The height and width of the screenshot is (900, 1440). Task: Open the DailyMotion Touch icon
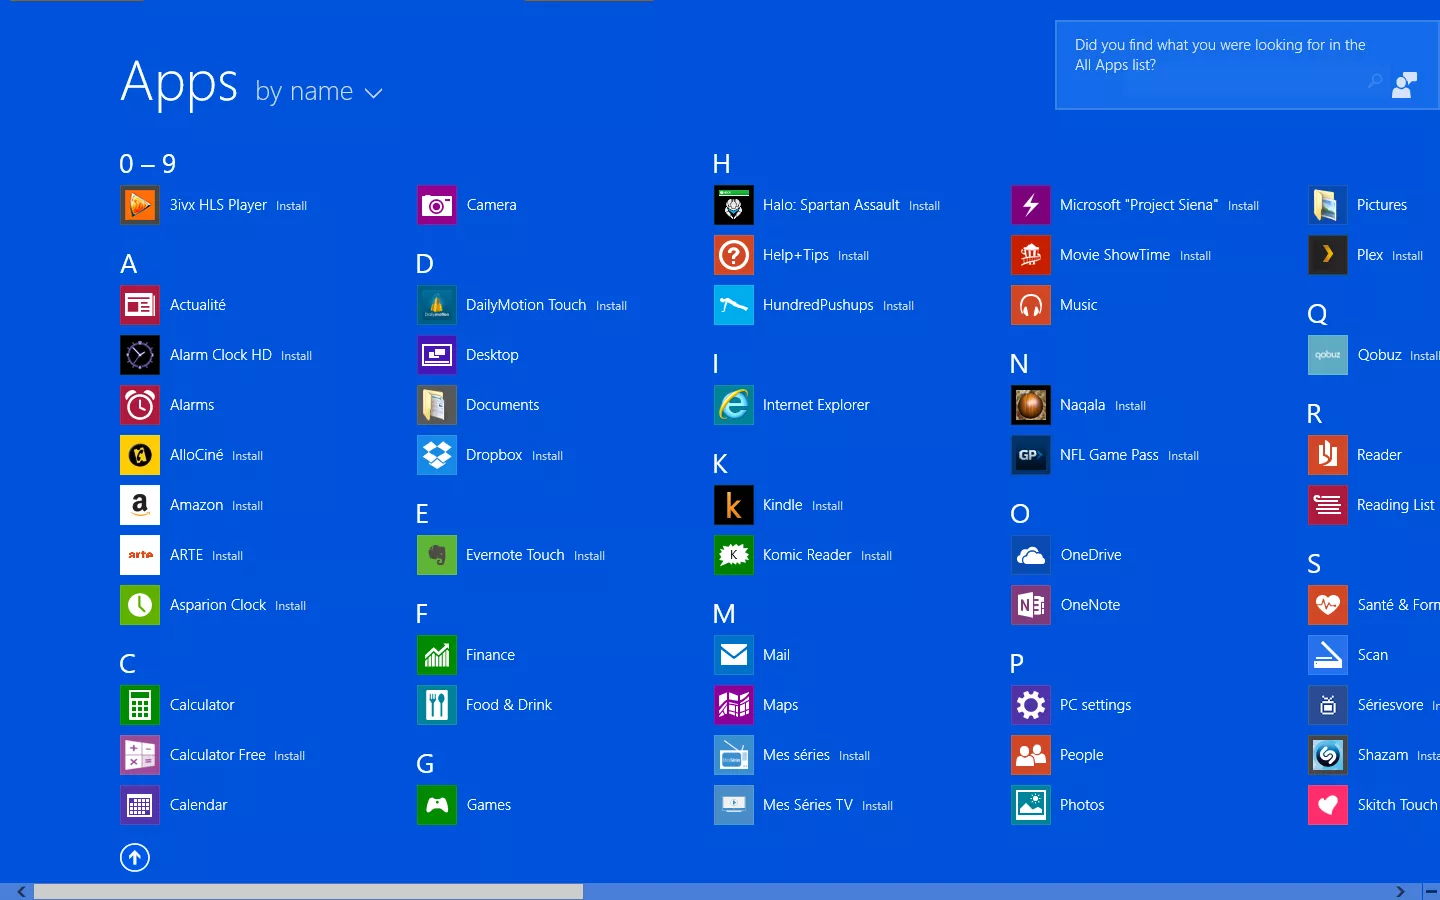pyautogui.click(x=437, y=305)
